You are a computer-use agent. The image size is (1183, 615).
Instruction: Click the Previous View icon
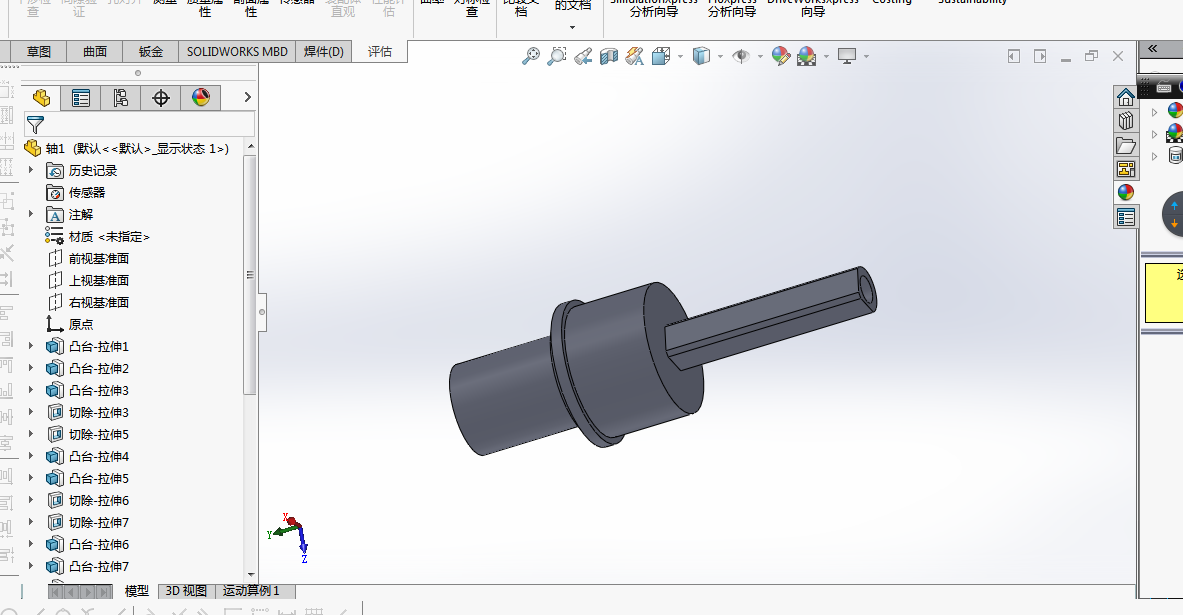[582, 56]
